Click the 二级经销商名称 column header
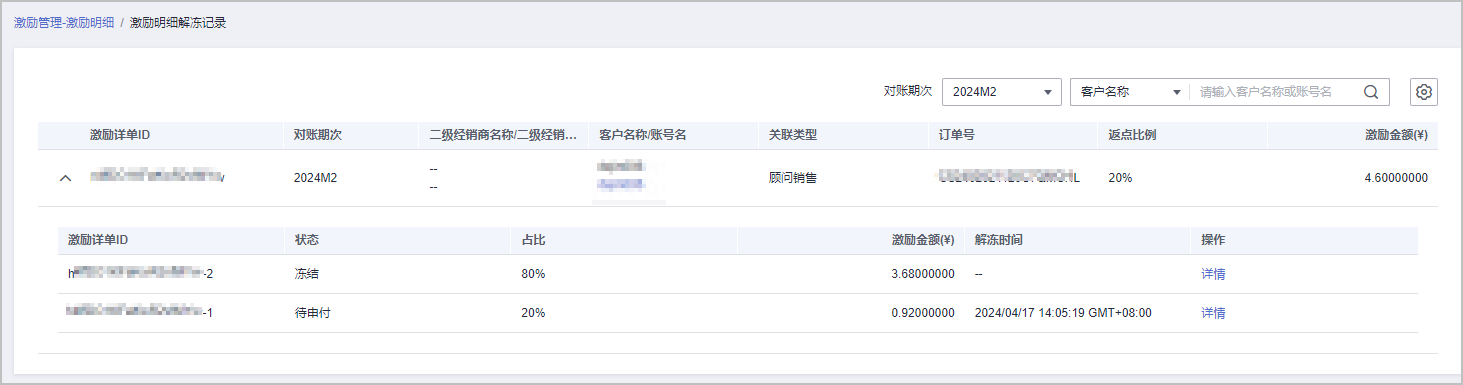Image resolution: width=1463 pixels, height=385 pixels. pyautogui.click(x=503, y=135)
